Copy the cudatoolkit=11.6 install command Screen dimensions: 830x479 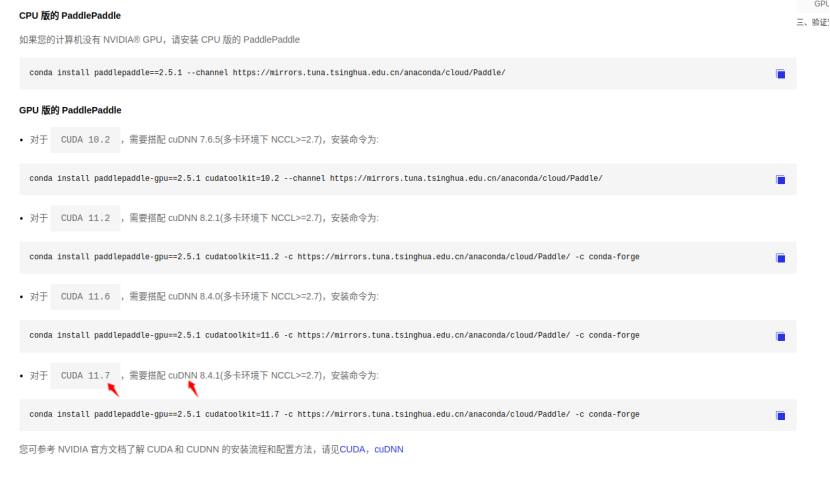coord(780,336)
